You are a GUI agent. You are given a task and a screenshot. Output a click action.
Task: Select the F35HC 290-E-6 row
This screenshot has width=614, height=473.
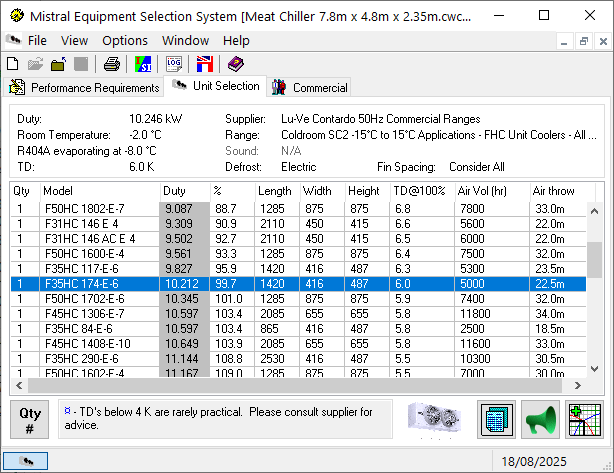[298, 359]
